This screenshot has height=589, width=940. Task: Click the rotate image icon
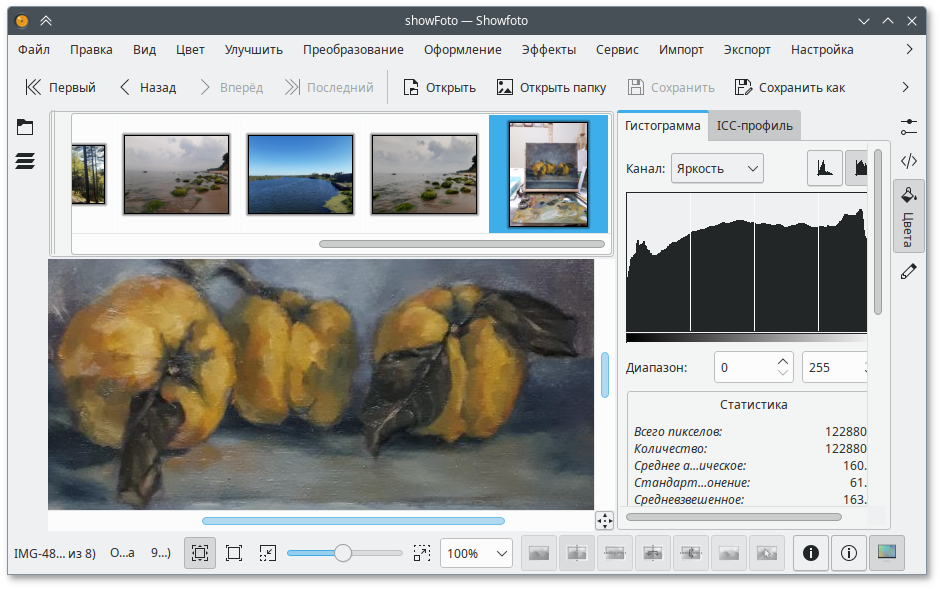[653, 552]
